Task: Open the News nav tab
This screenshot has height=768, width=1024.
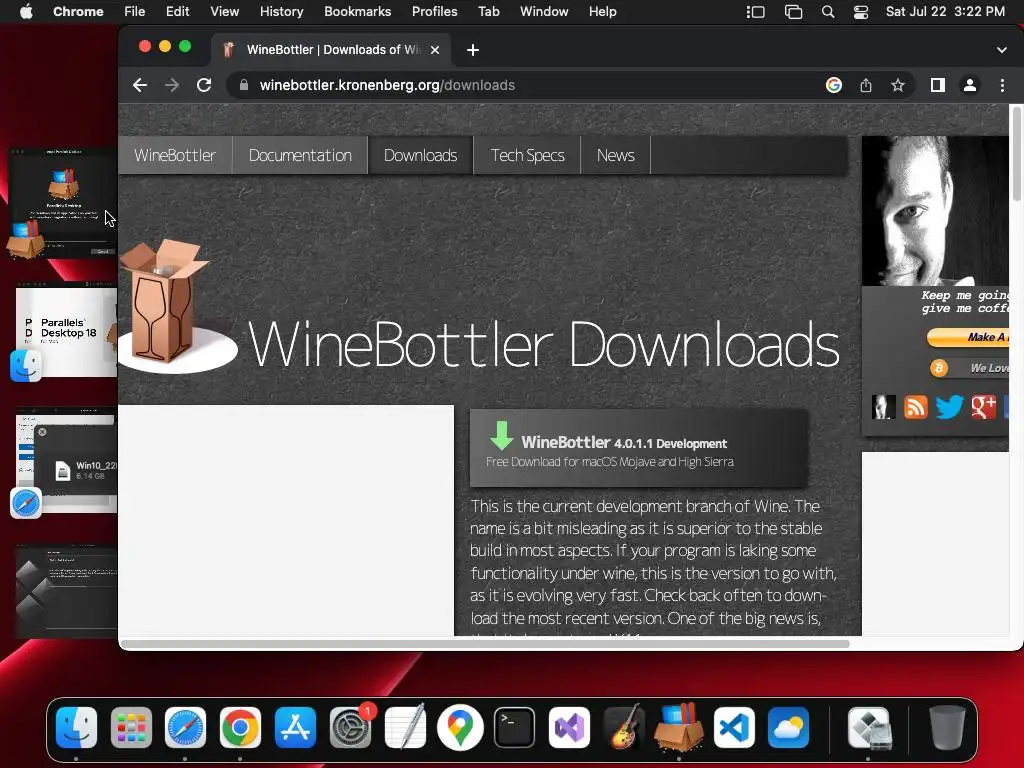Action: coord(616,155)
